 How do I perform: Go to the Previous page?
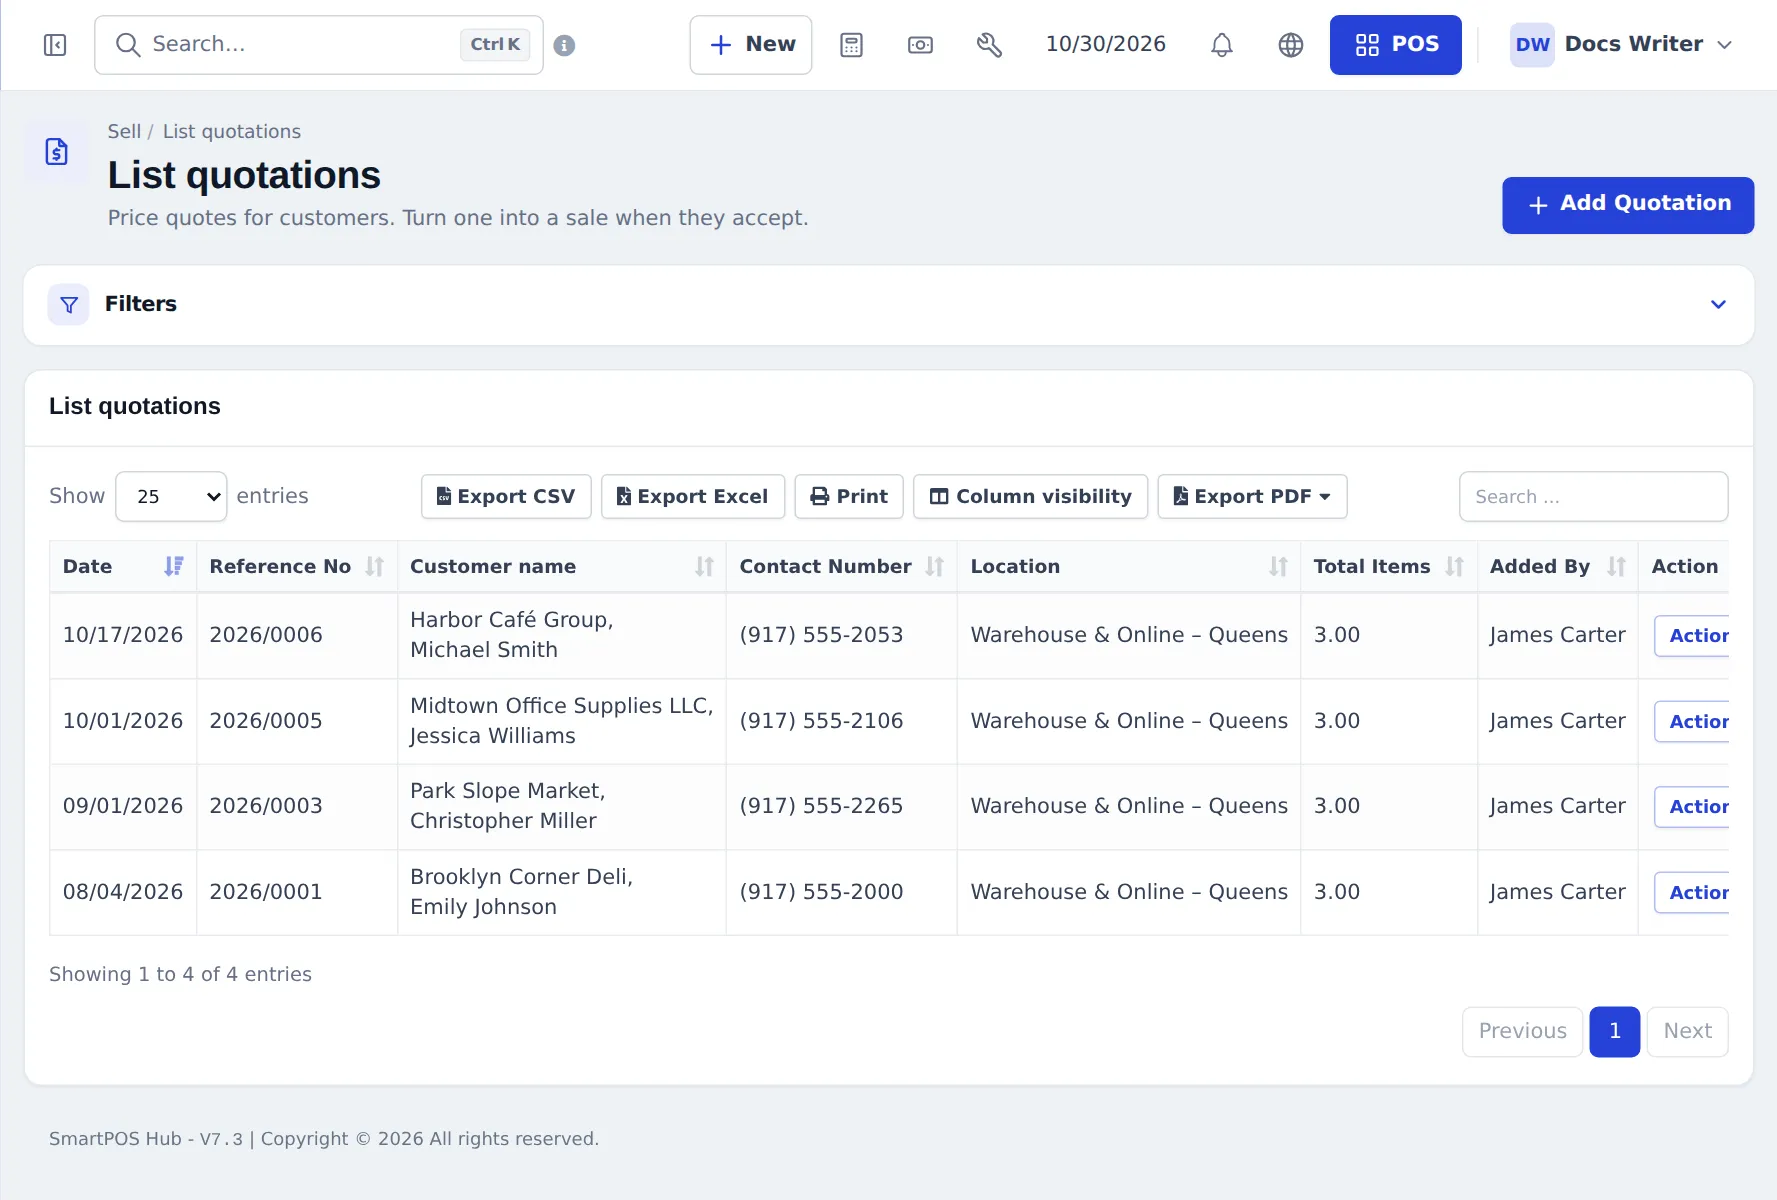[1523, 1032]
